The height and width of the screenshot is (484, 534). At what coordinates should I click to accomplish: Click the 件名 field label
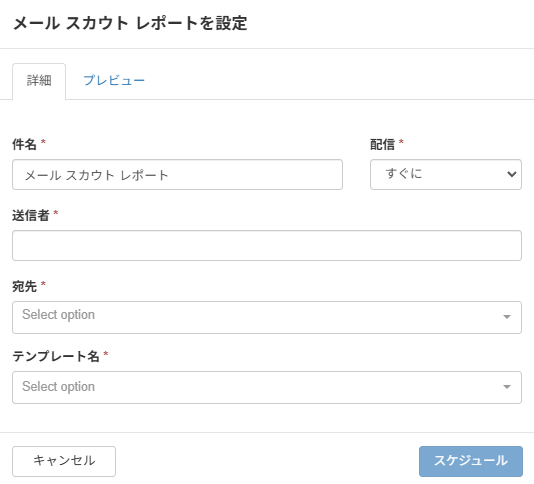click(24, 144)
